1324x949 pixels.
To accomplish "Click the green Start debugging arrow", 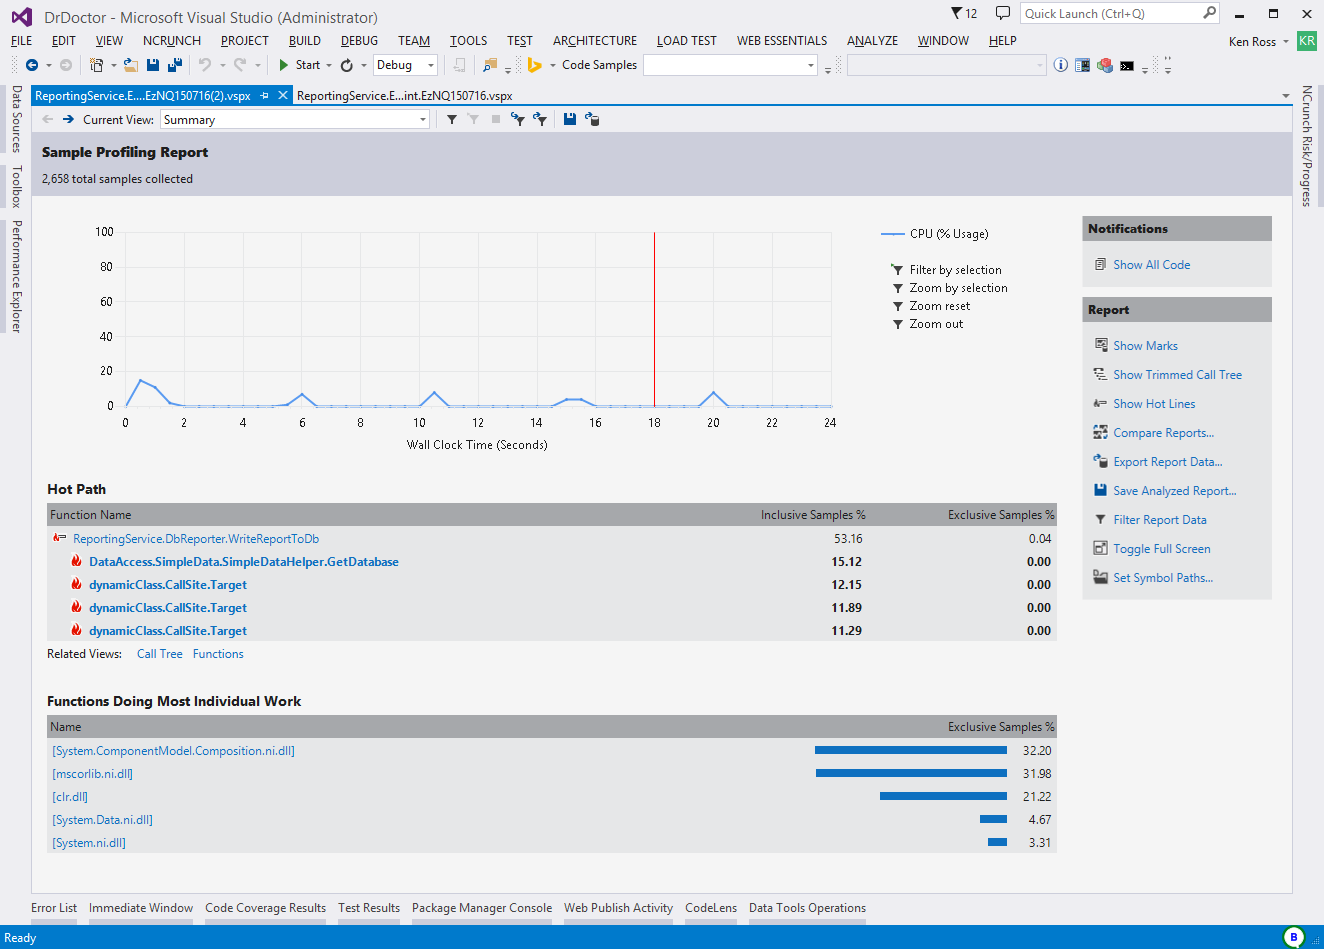I will tap(284, 65).
